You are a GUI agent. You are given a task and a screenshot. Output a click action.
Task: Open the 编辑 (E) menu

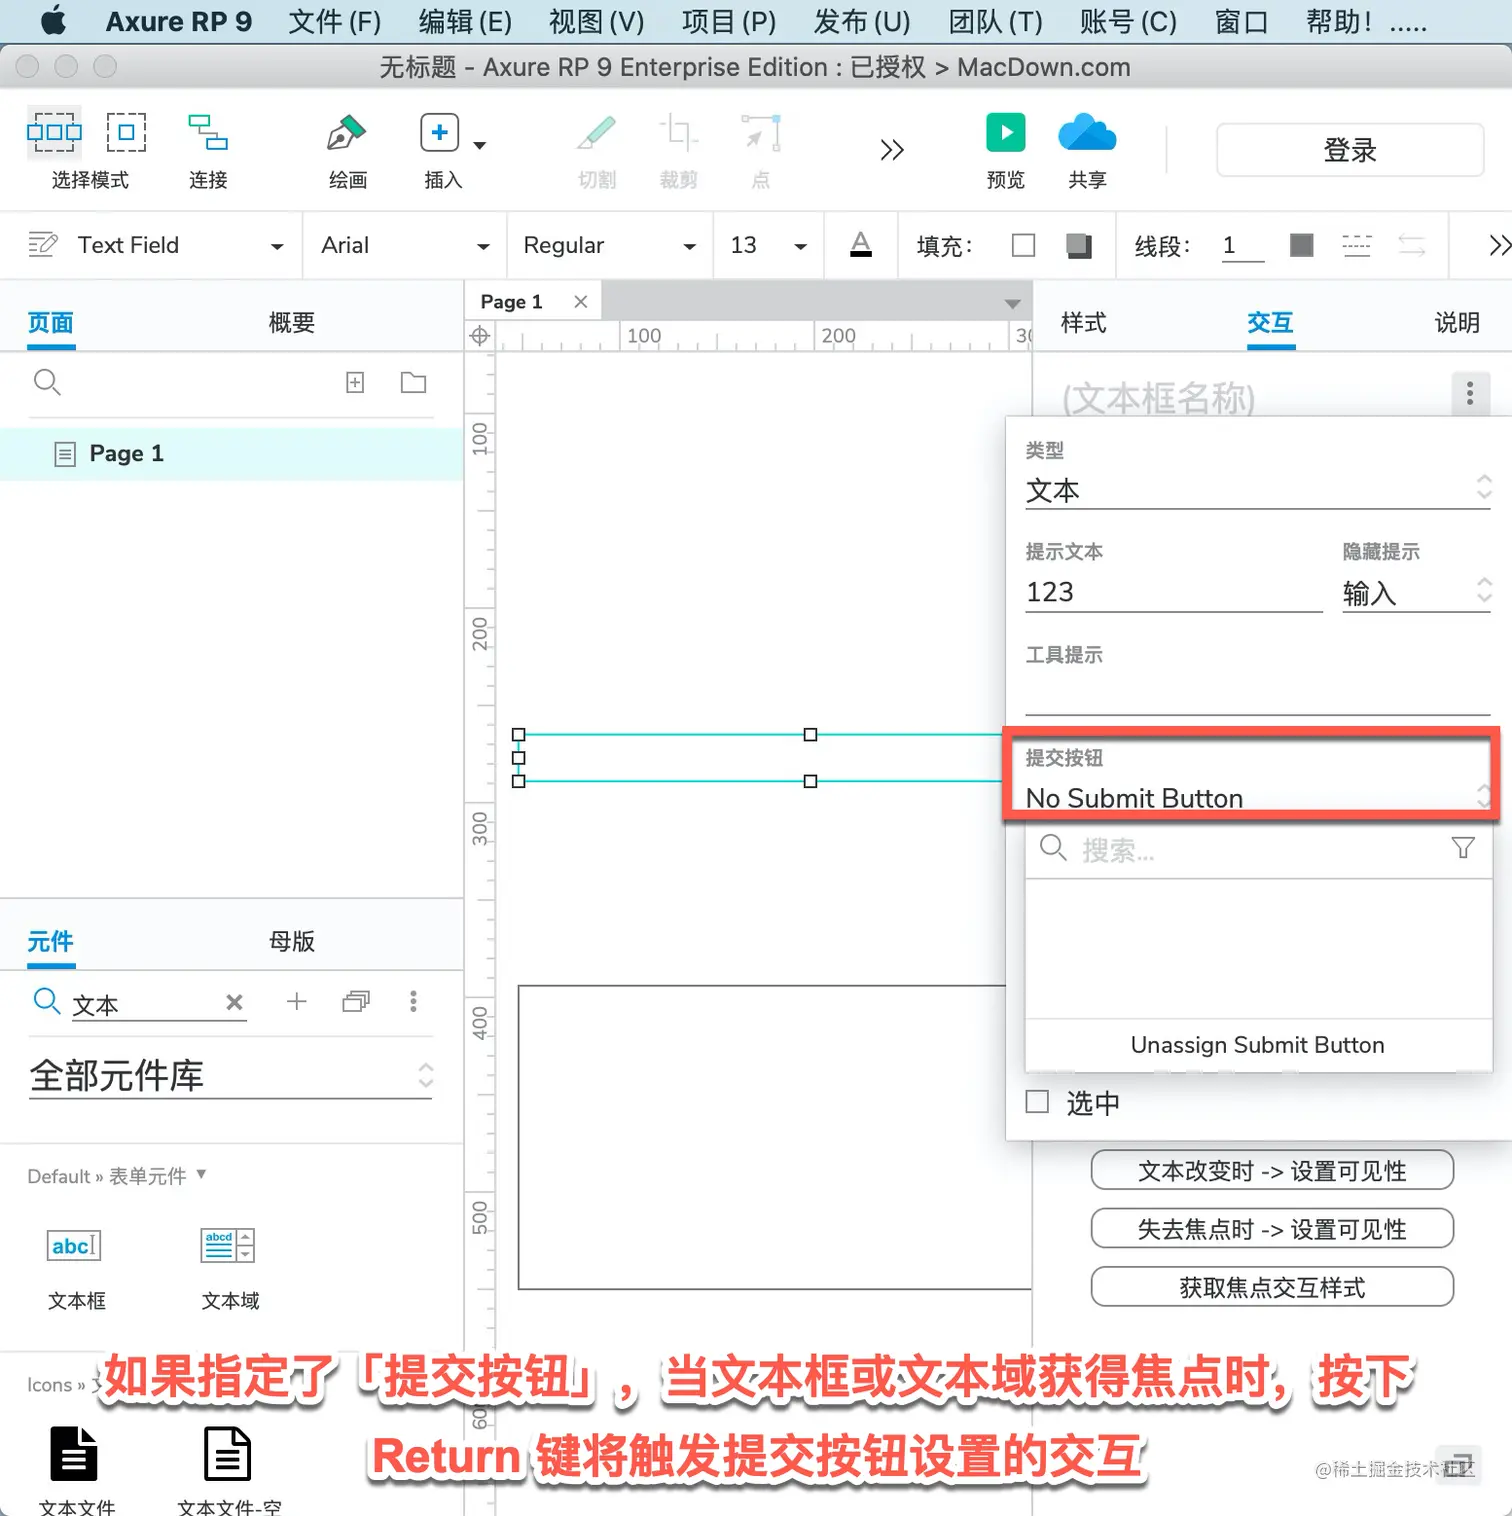[x=465, y=21]
